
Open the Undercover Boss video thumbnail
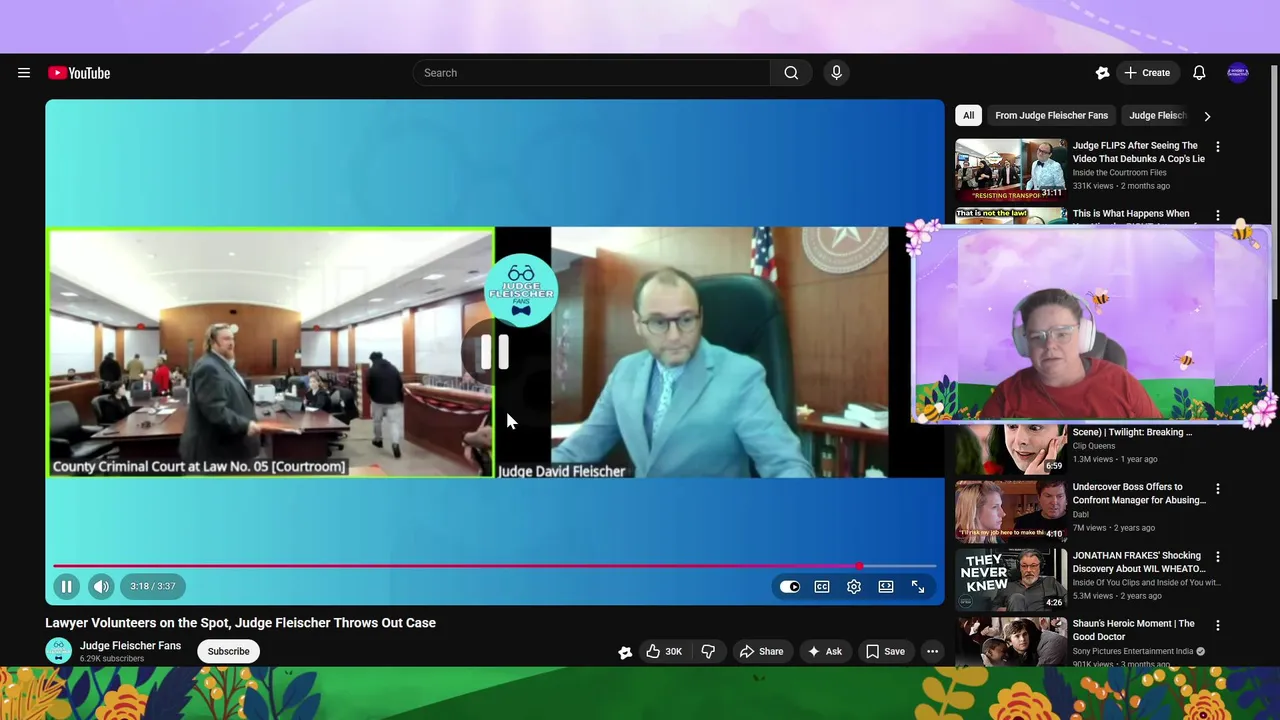tap(1011, 511)
